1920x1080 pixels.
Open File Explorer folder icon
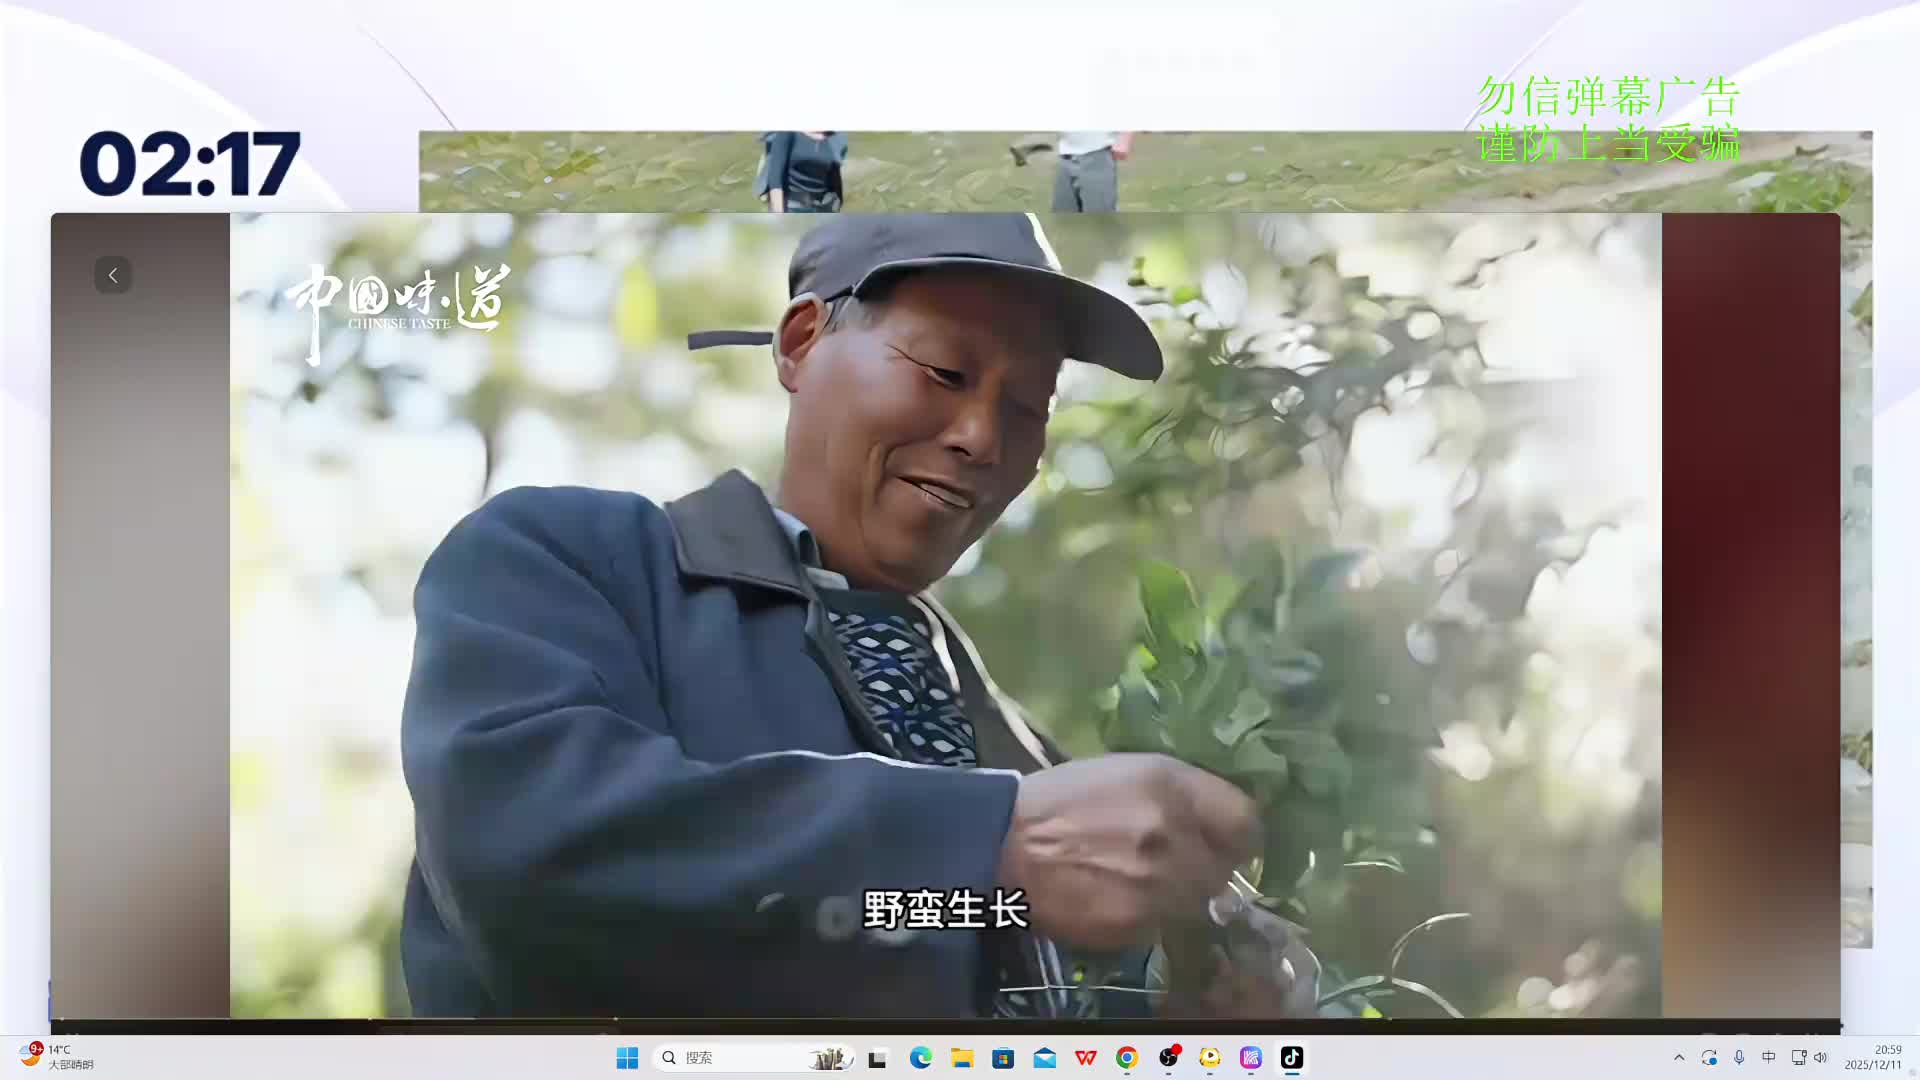(x=962, y=1057)
